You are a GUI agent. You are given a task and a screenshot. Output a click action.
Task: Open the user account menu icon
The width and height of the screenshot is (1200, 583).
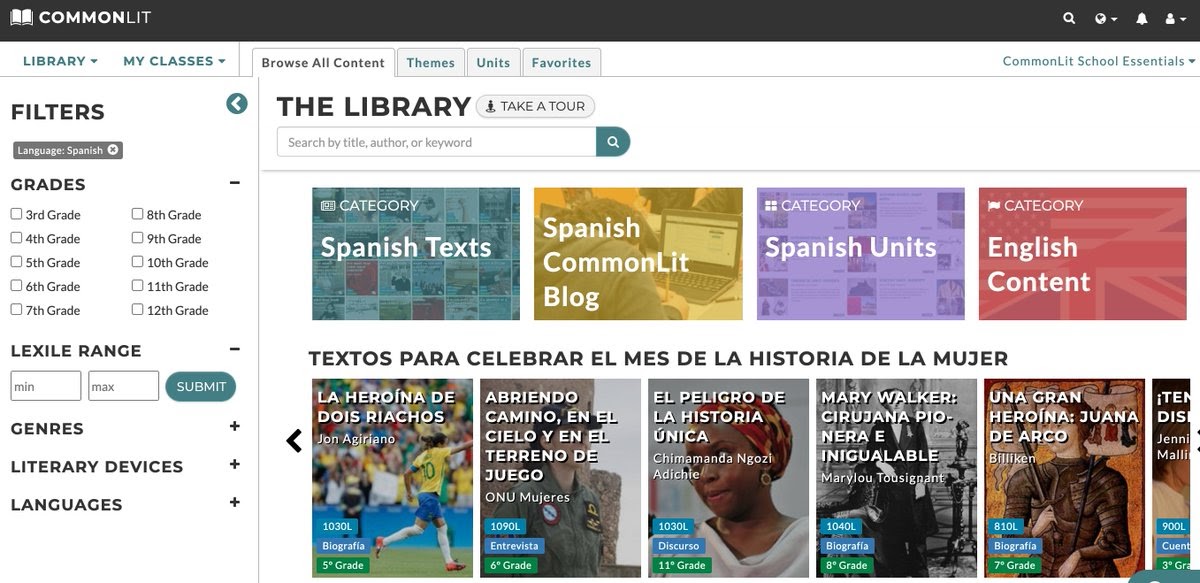click(1175, 18)
